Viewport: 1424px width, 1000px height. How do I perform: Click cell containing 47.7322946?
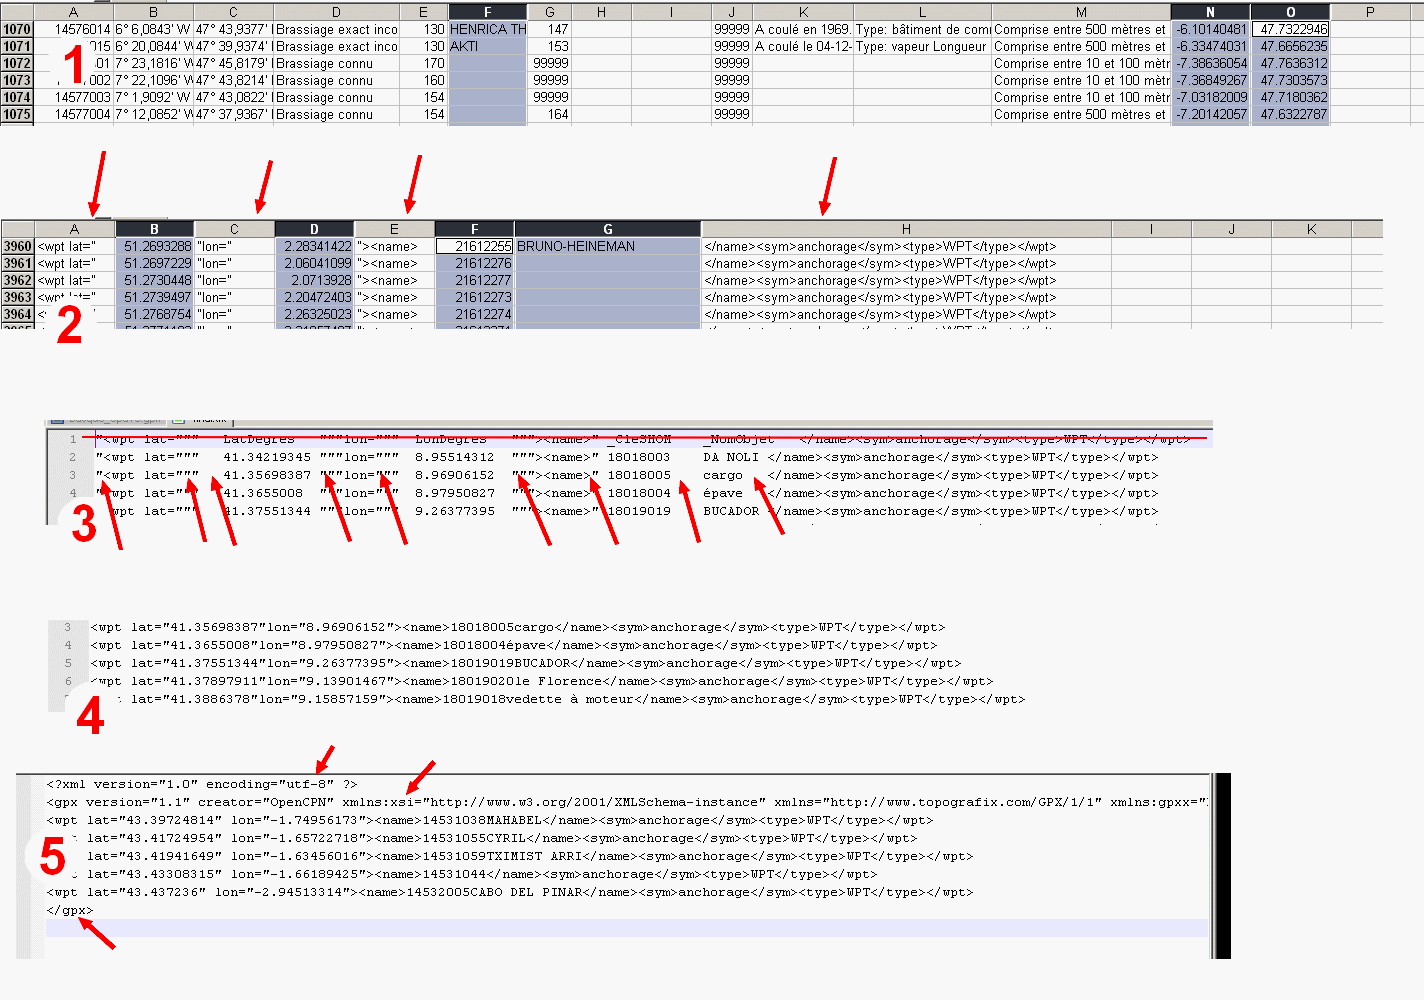pyautogui.click(x=1291, y=30)
